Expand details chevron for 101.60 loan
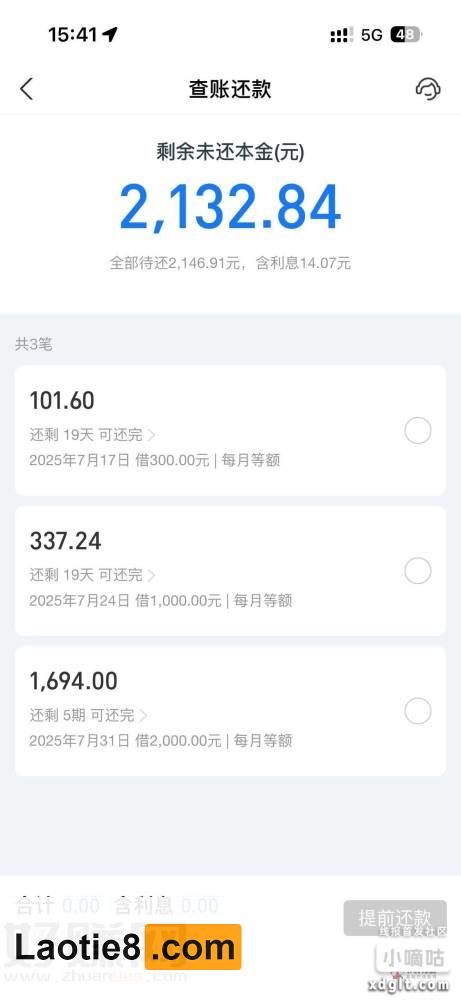 click(x=151, y=436)
